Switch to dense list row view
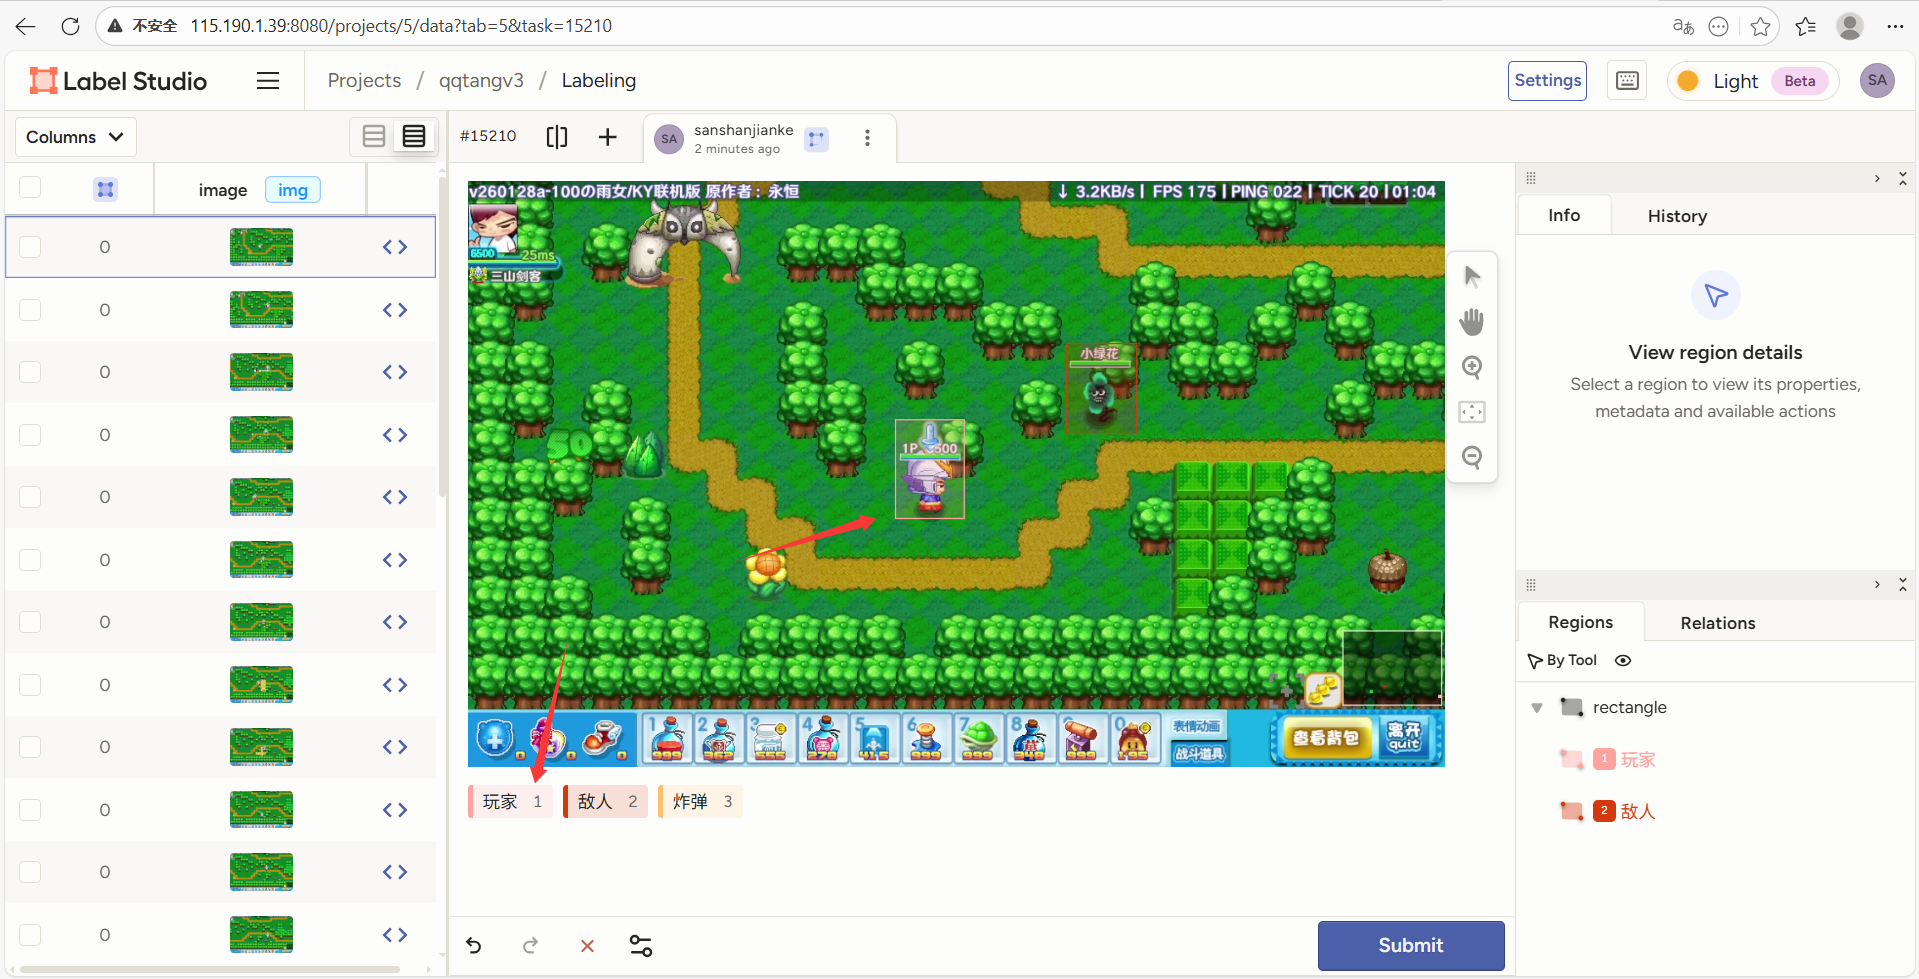The height and width of the screenshot is (979, 1919). [414, 137]
